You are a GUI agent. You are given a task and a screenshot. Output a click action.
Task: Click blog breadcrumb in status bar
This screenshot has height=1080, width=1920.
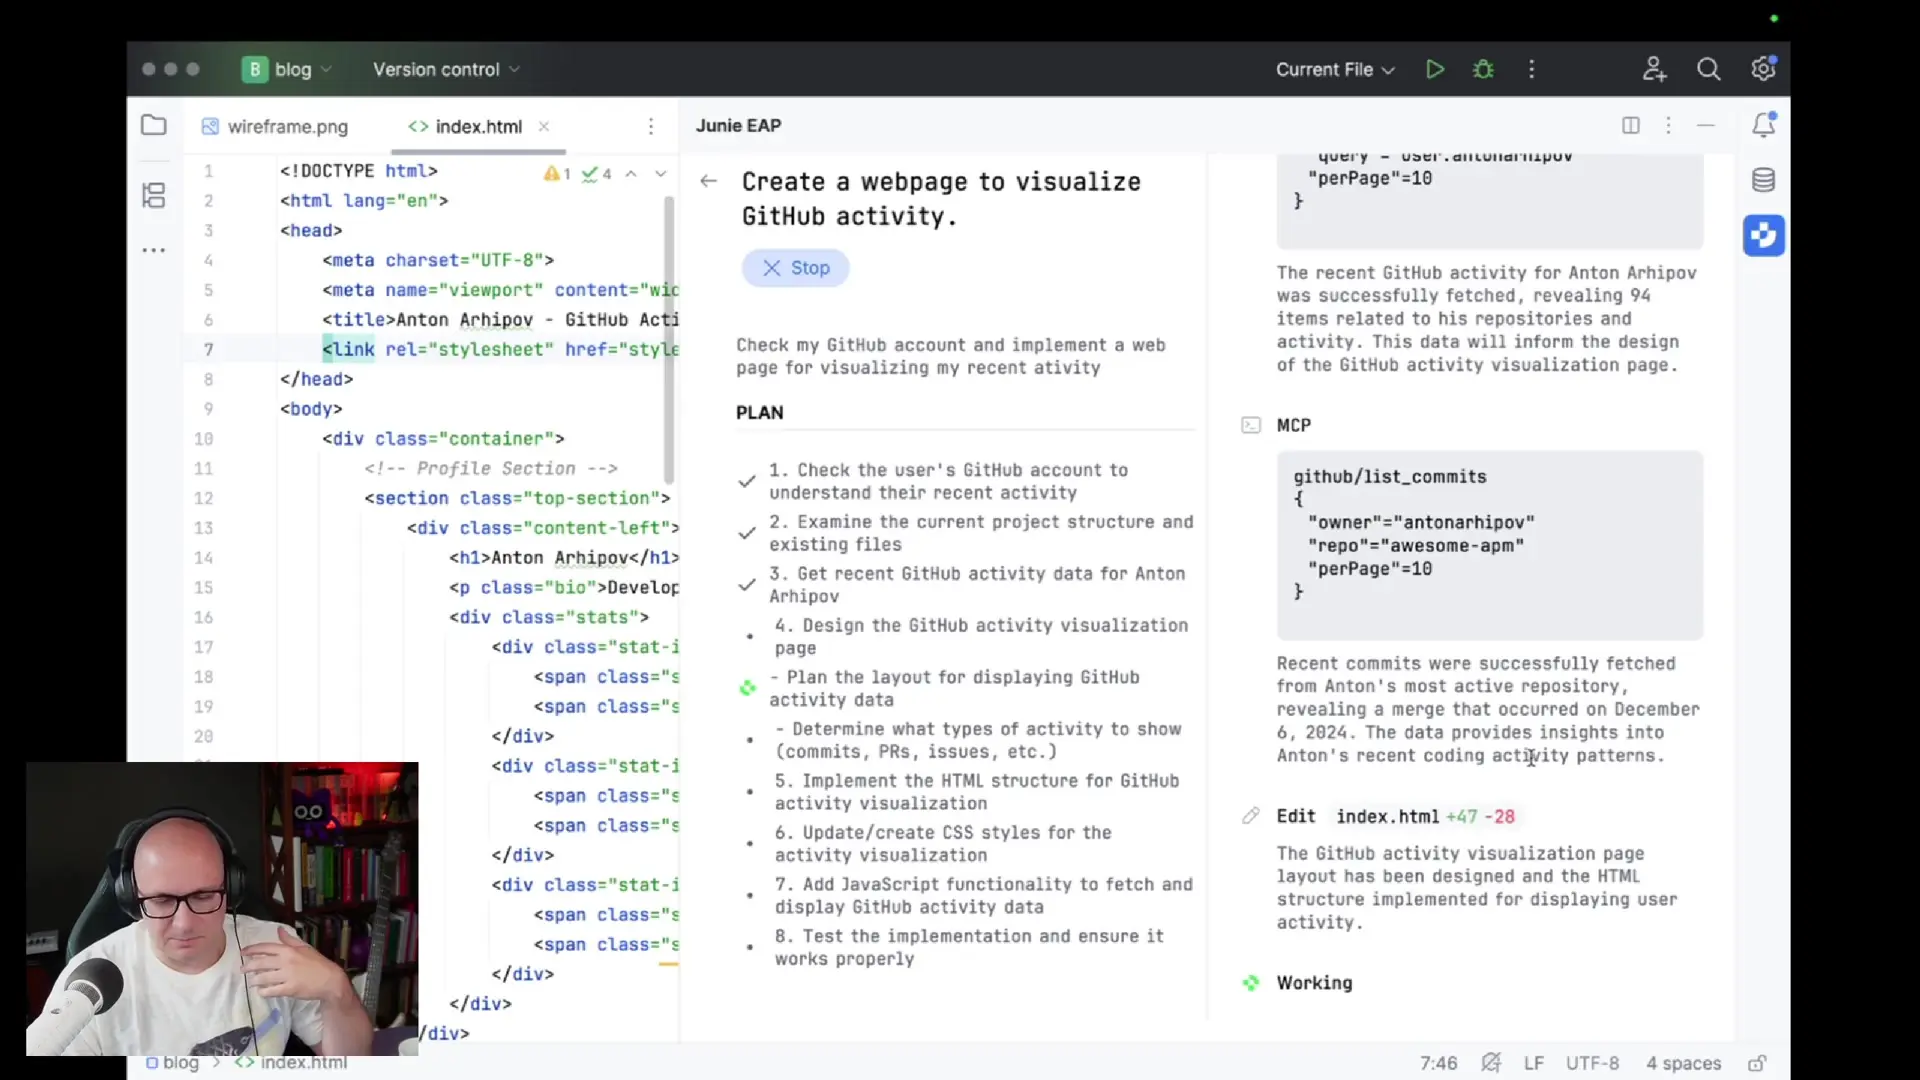172,1062
